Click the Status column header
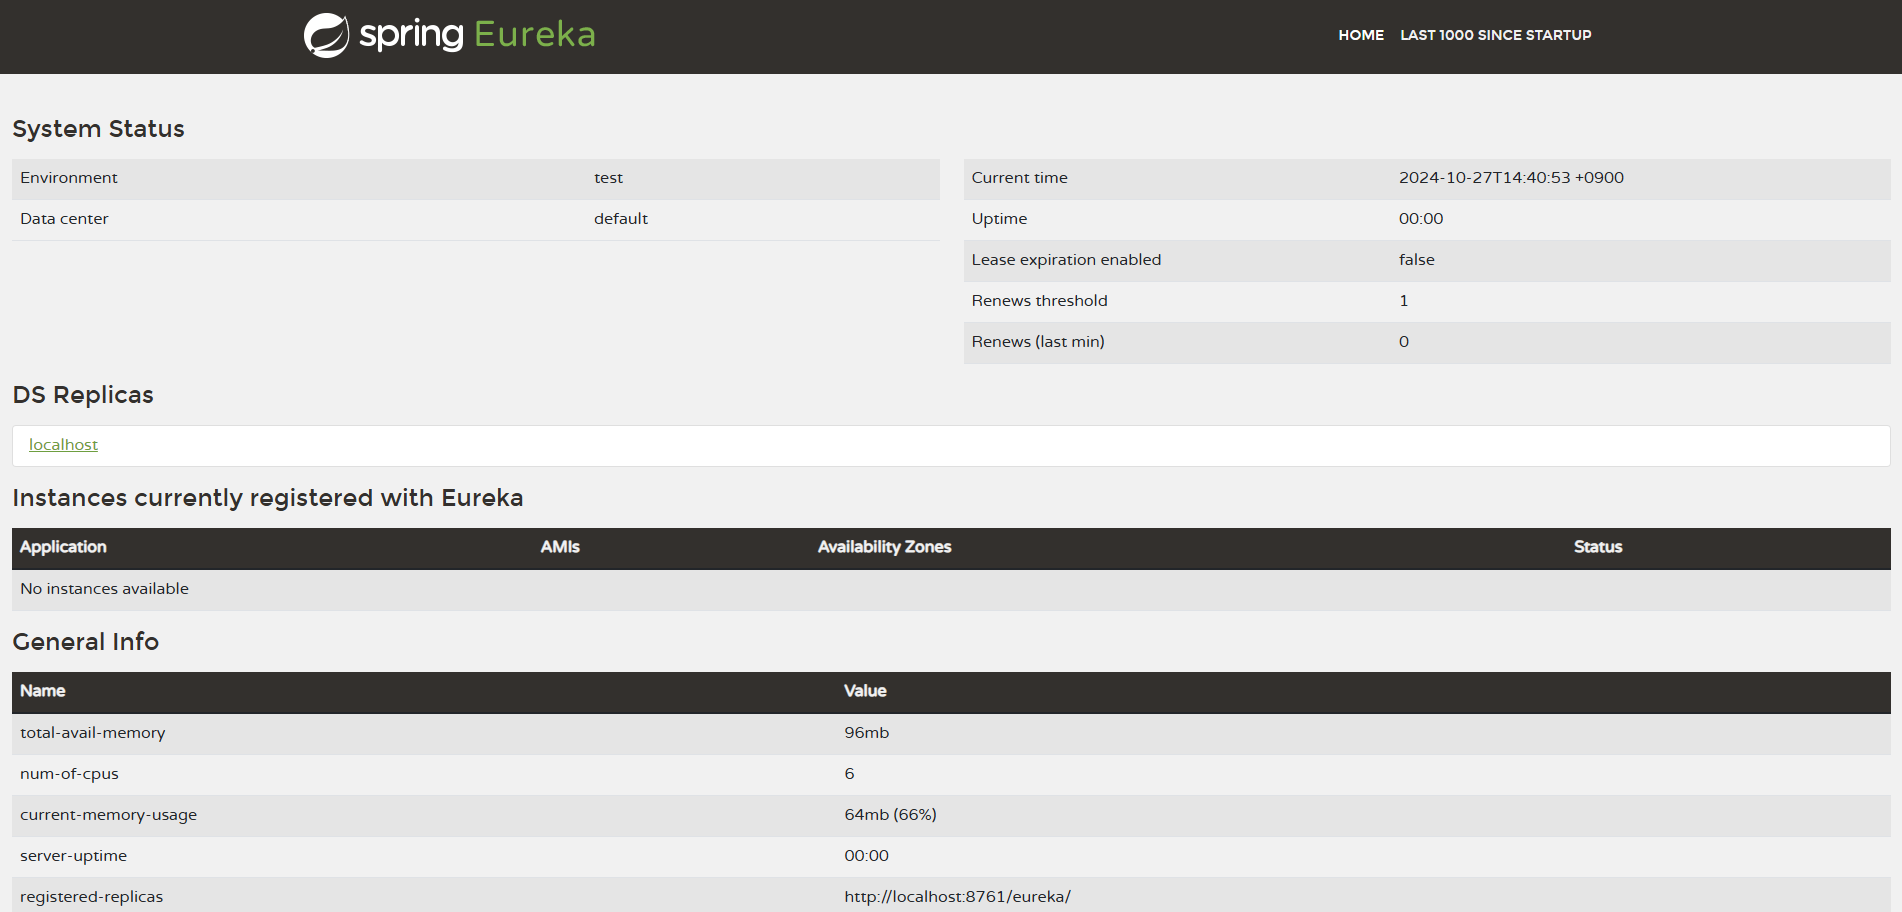 pos(1597,547)
